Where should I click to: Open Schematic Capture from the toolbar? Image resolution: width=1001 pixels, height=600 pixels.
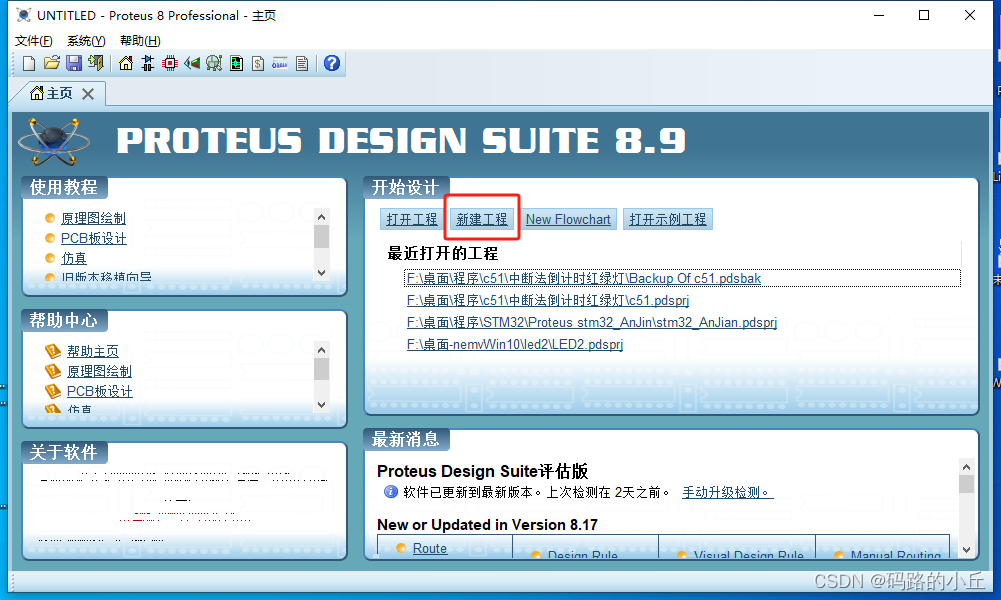pyautogui.click(x=148, y=63)
